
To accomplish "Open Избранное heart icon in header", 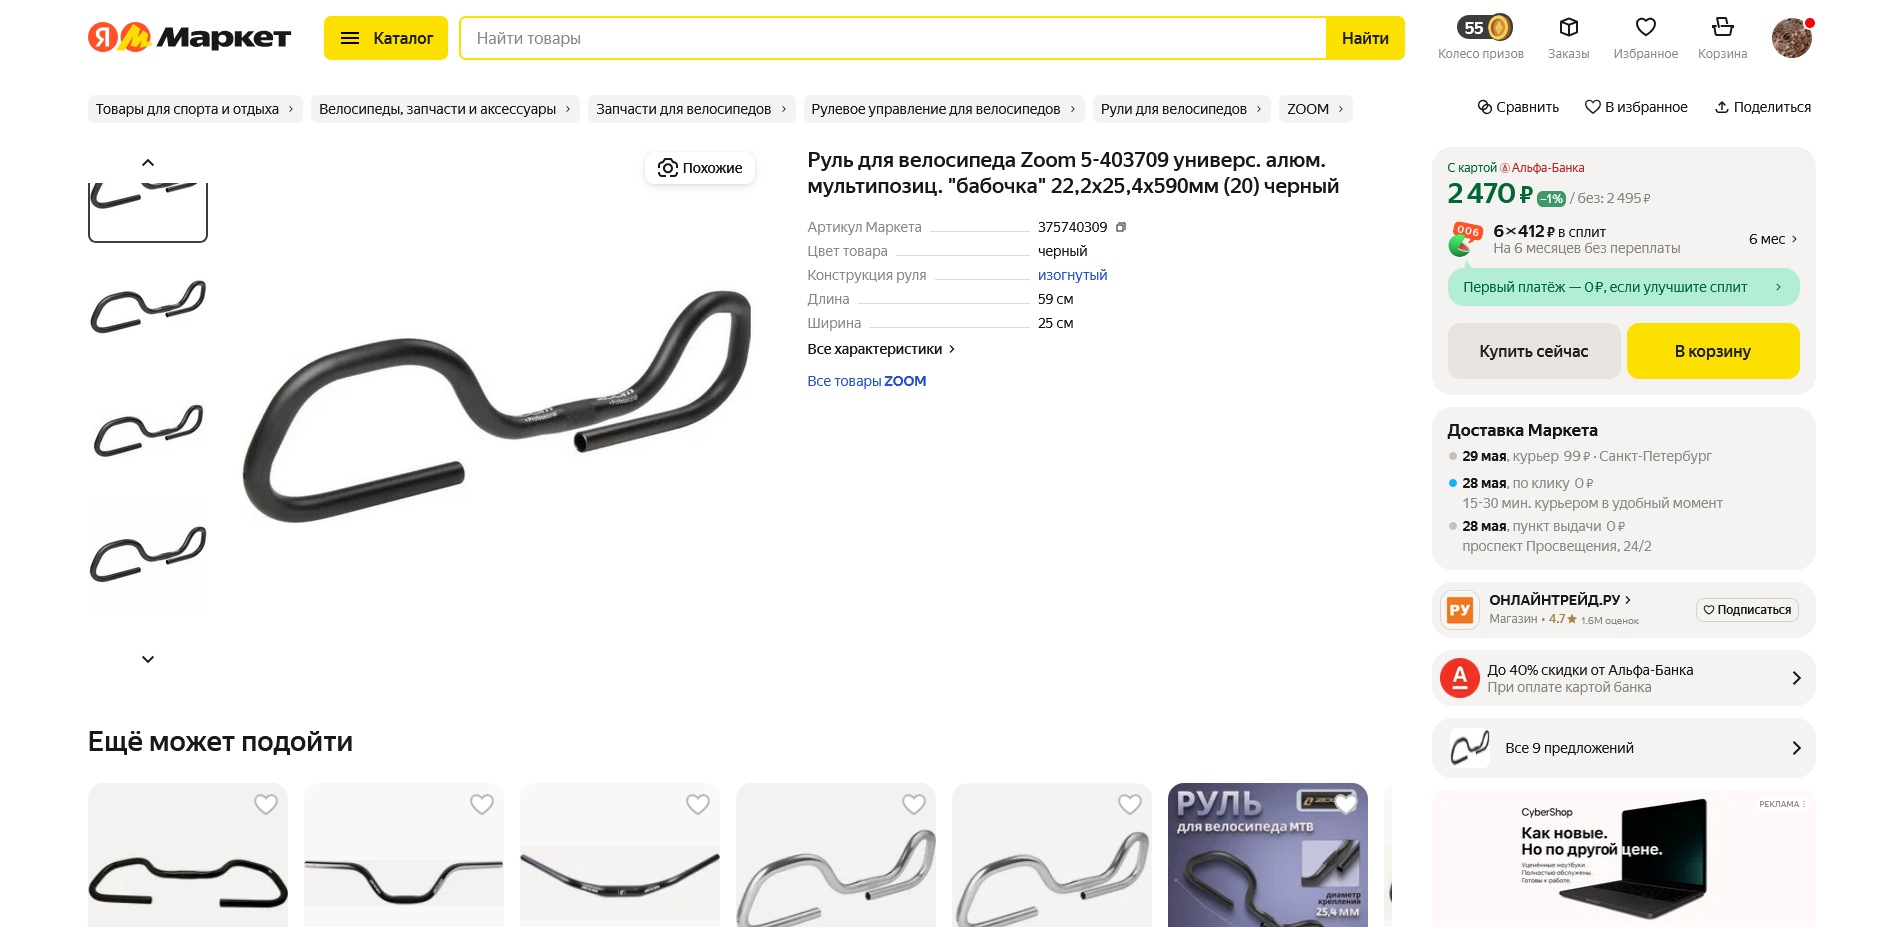I will click(1645, 27).
